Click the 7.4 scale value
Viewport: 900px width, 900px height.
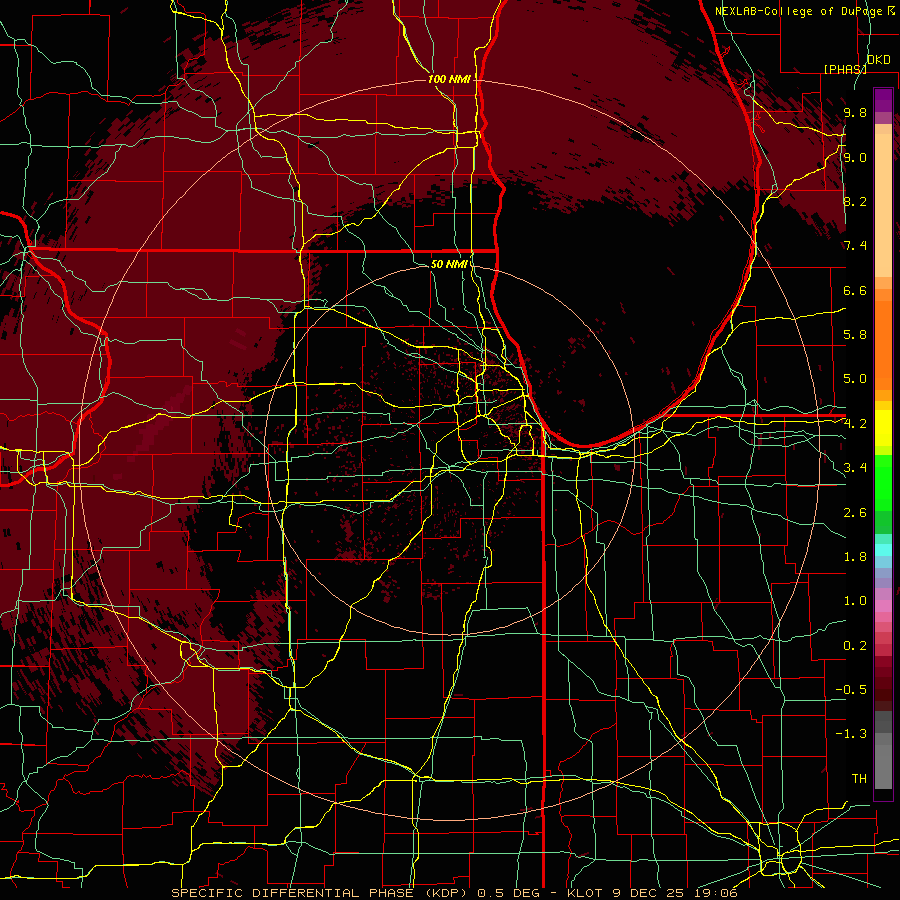point(855,246)
